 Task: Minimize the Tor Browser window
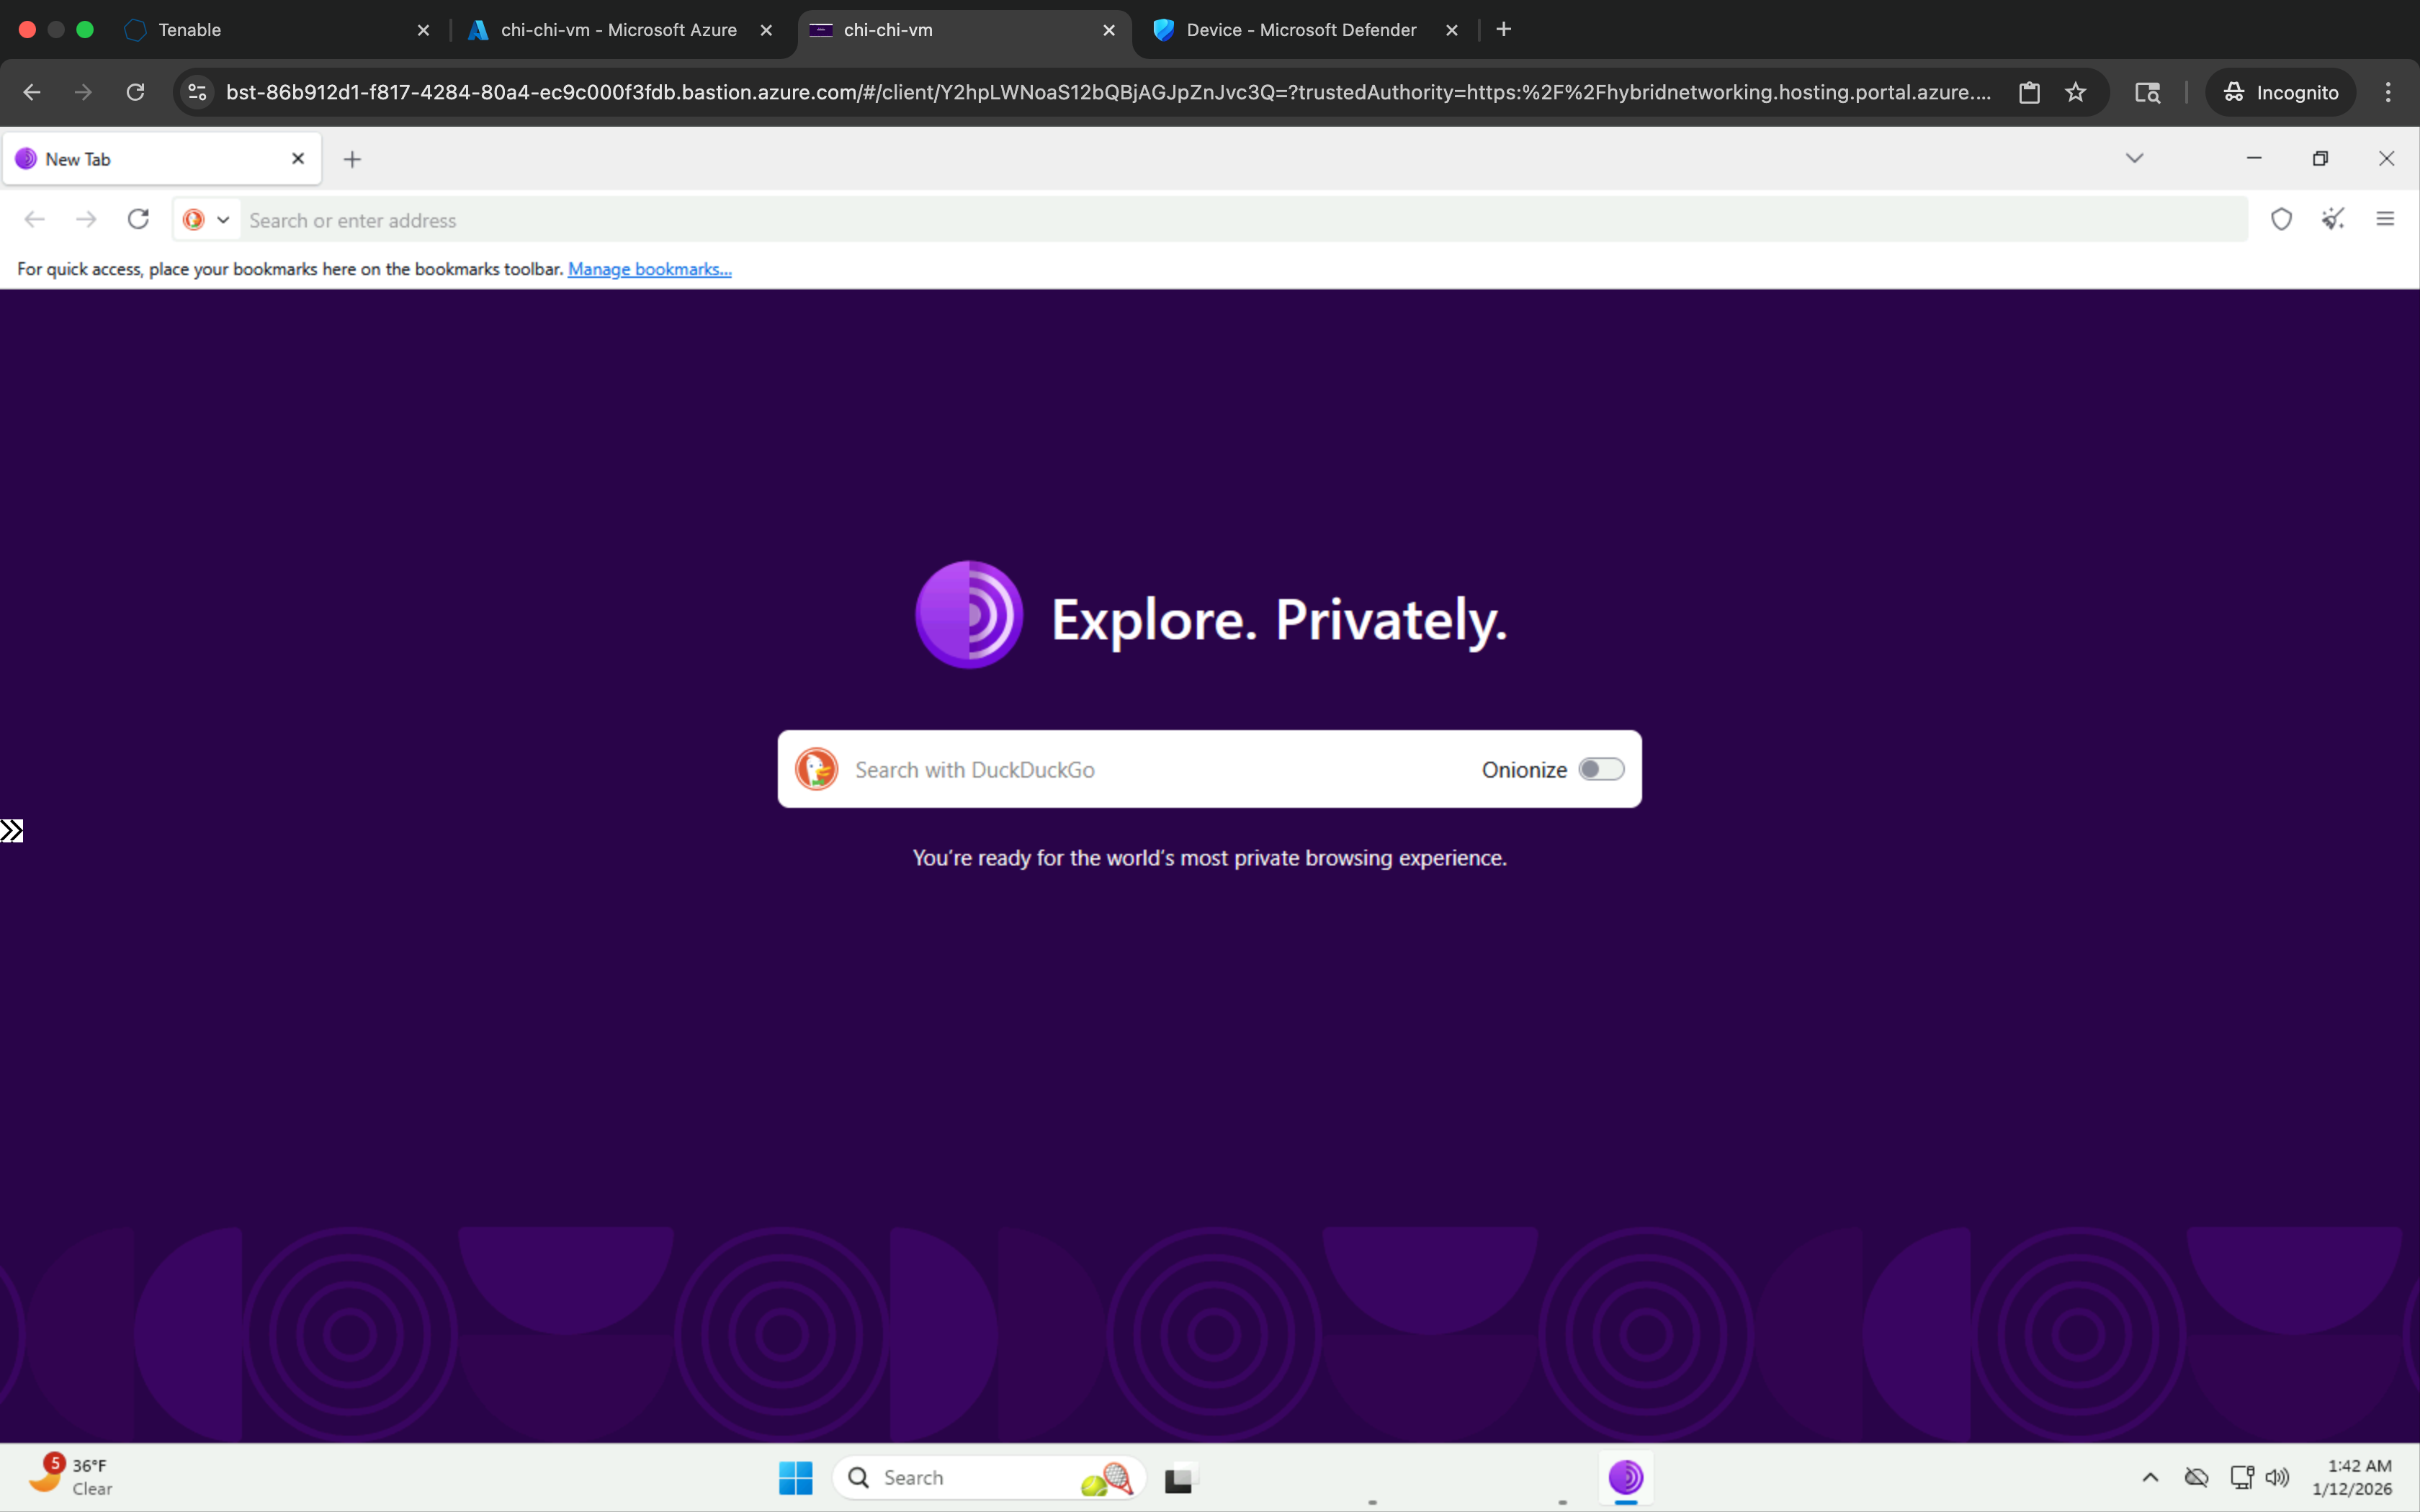(2254, 158)
